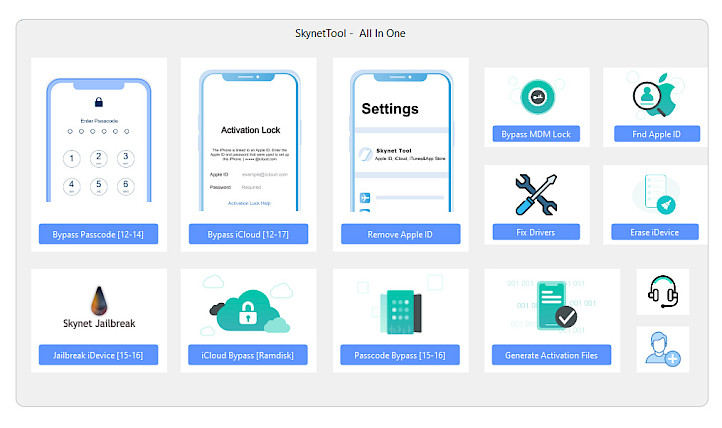
Task: Click the Skynet Jailbreak droplet logo
Action: click(x=99, y=300)
